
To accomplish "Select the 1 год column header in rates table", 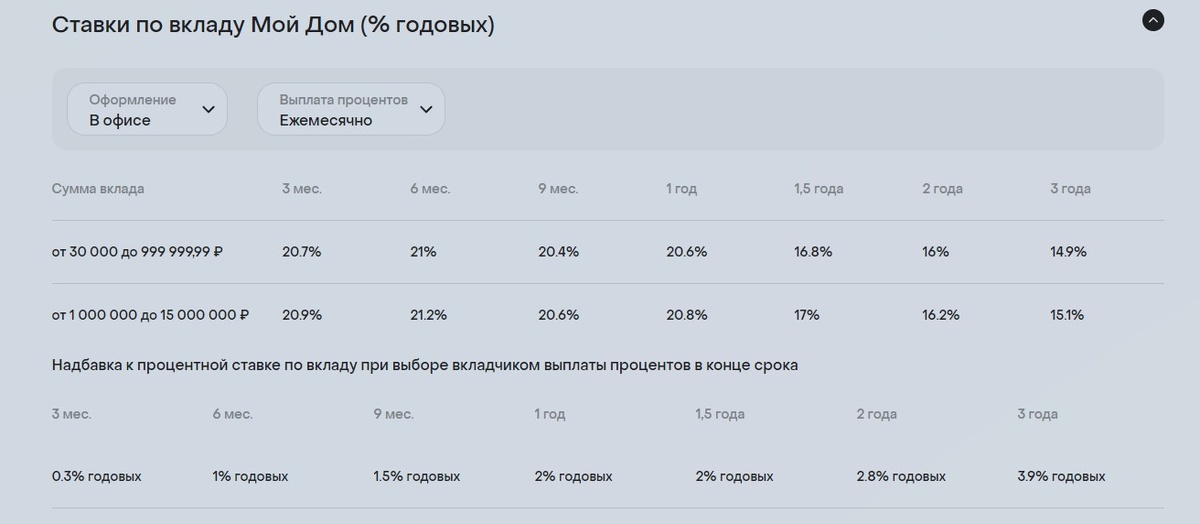I will tap(681, 189).
